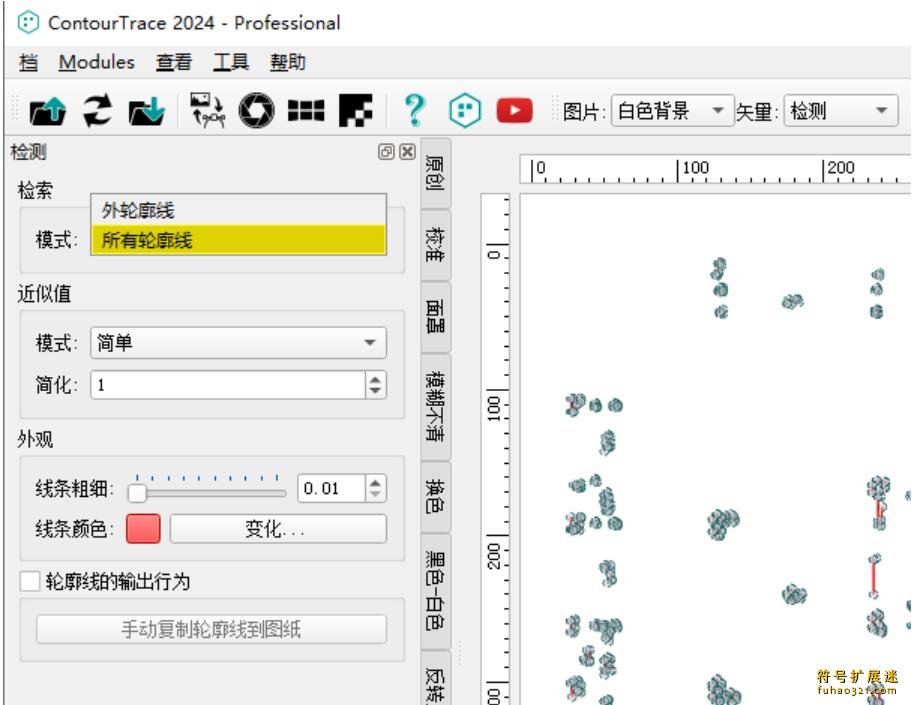This screenshot has width=912, height=705.
Task: Click the hexagon ContourTrace logo icon
Action: click(x=465, y=111)
